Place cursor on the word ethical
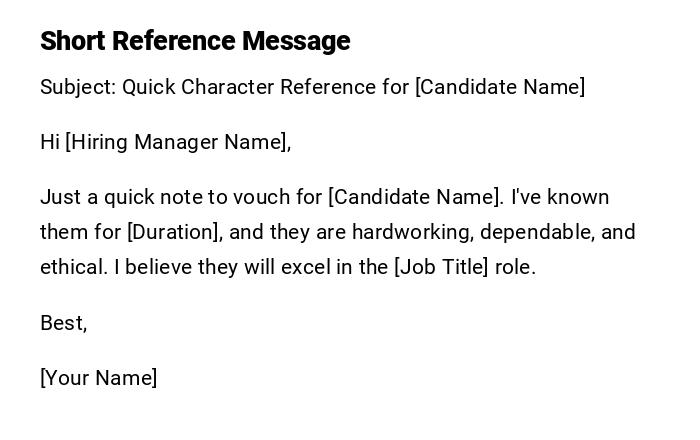 point(72,267)
